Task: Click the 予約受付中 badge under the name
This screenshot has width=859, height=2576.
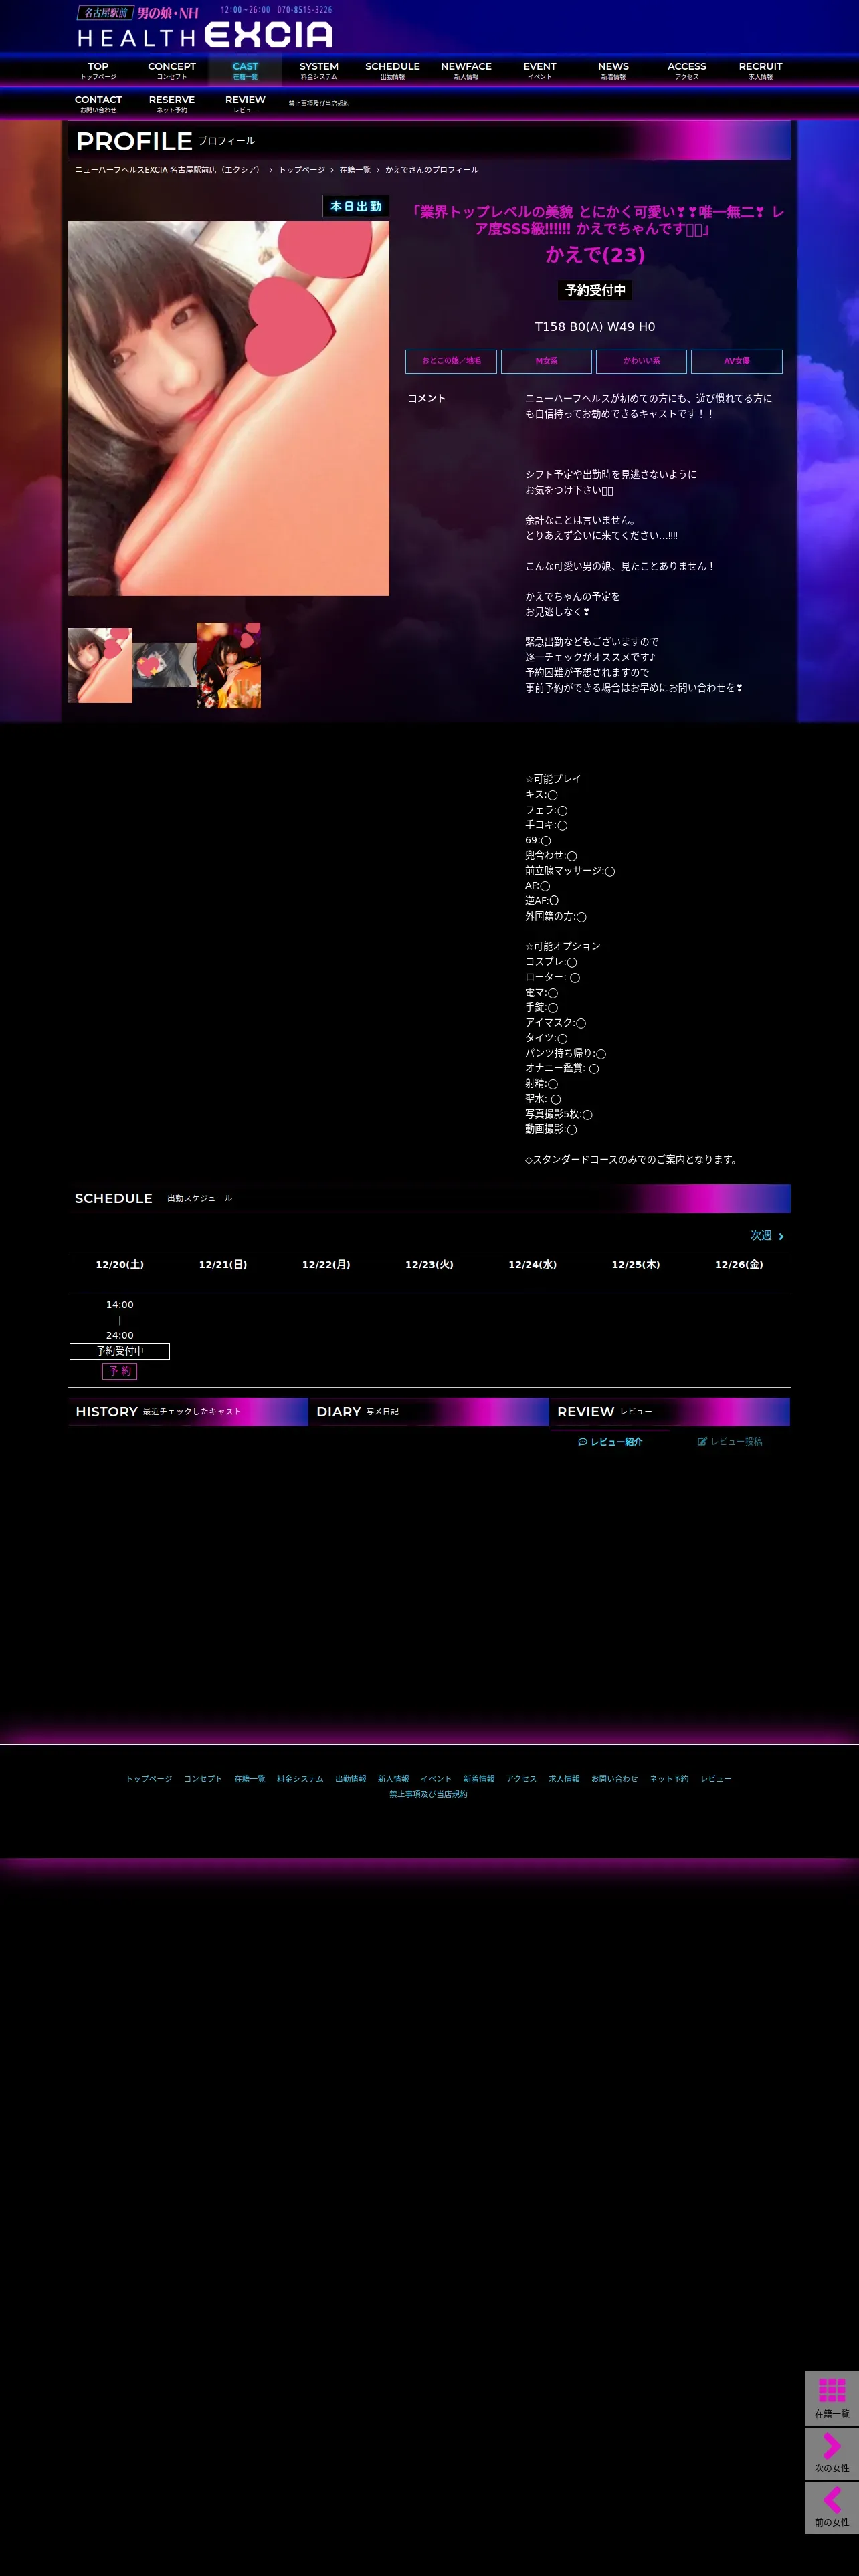Action: point(595,290)
